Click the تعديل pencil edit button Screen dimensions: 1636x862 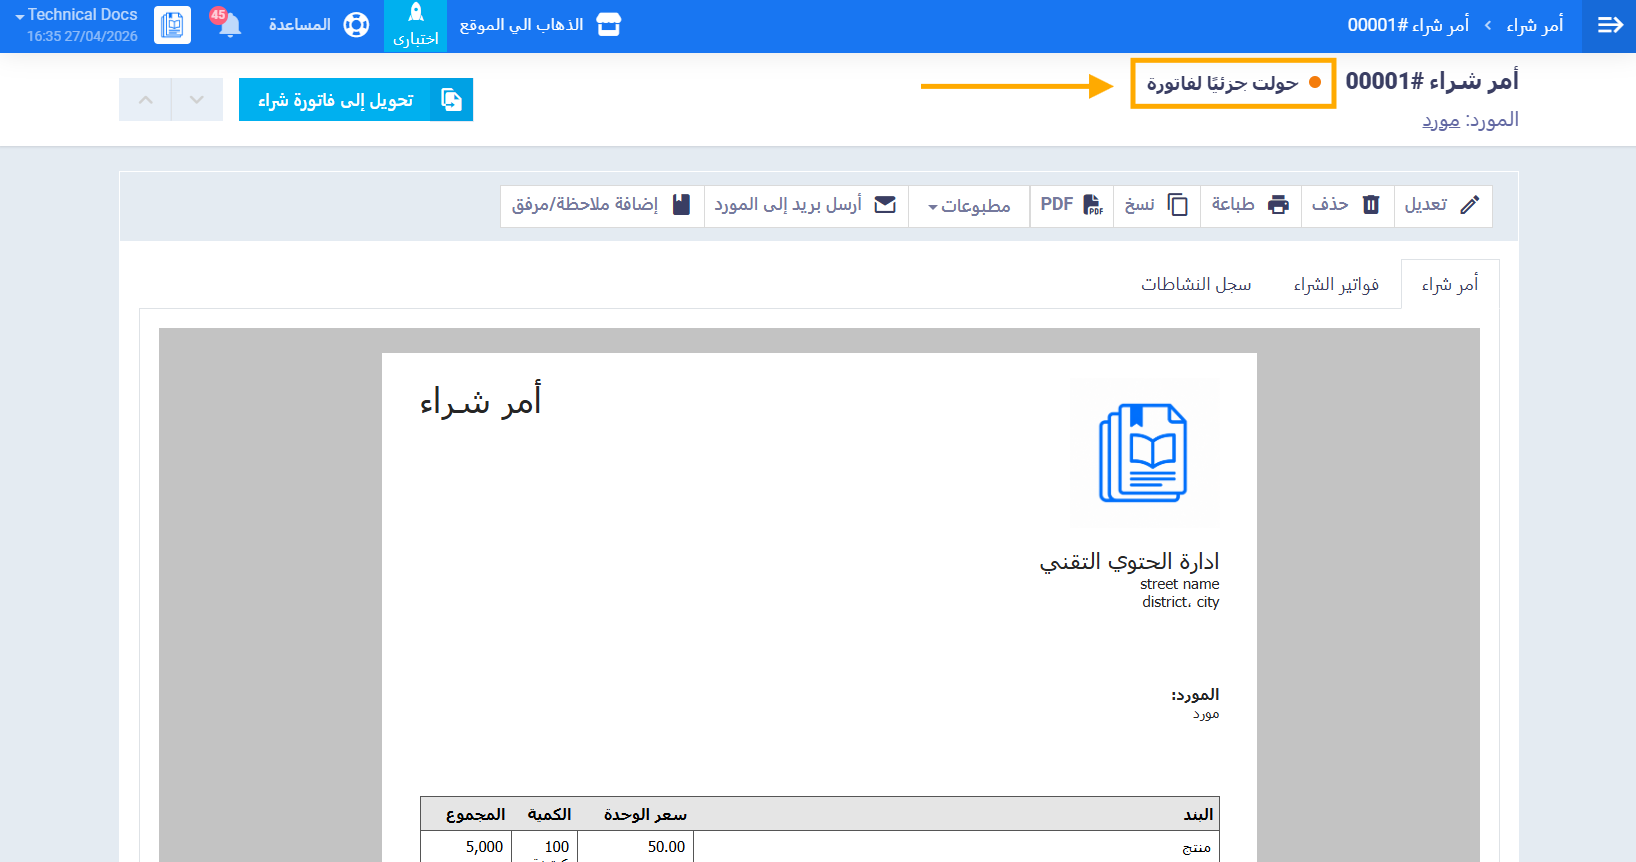coord(1442,205)
